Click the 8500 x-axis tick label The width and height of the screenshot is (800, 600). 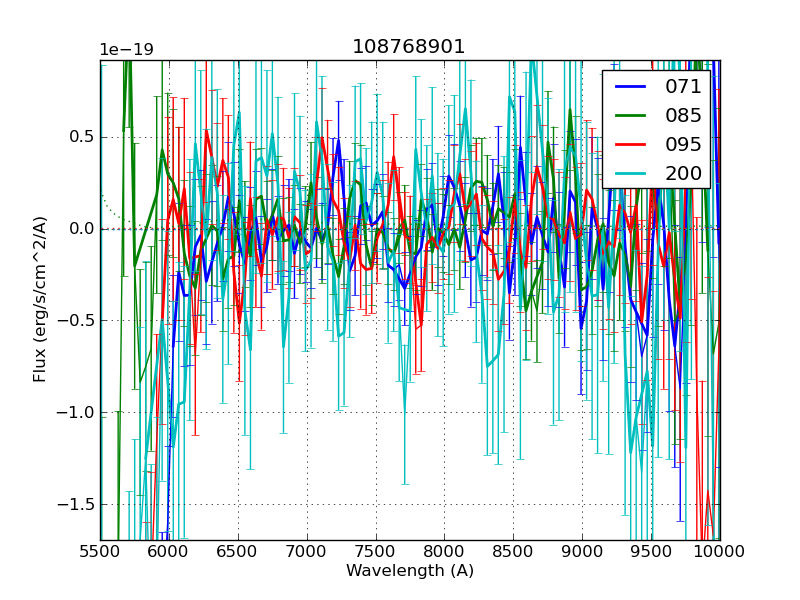(x=514, y=552)
